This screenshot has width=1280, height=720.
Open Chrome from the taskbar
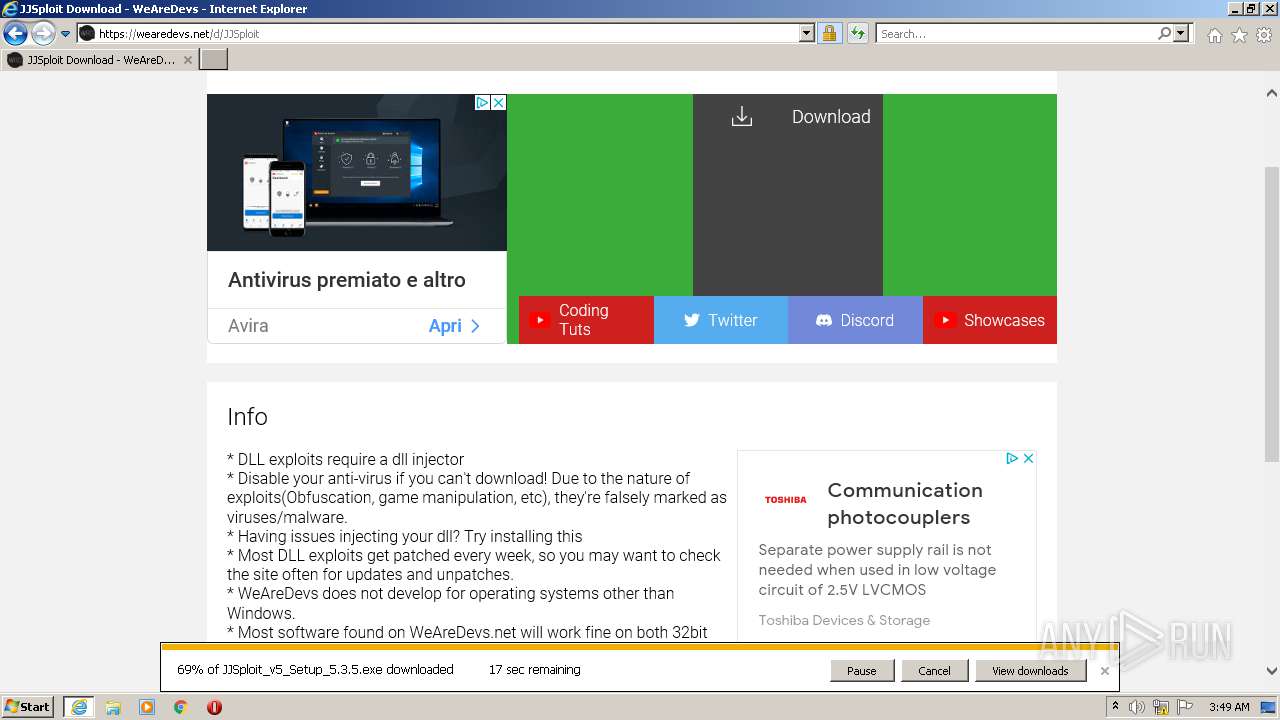[x=181, y=707]
